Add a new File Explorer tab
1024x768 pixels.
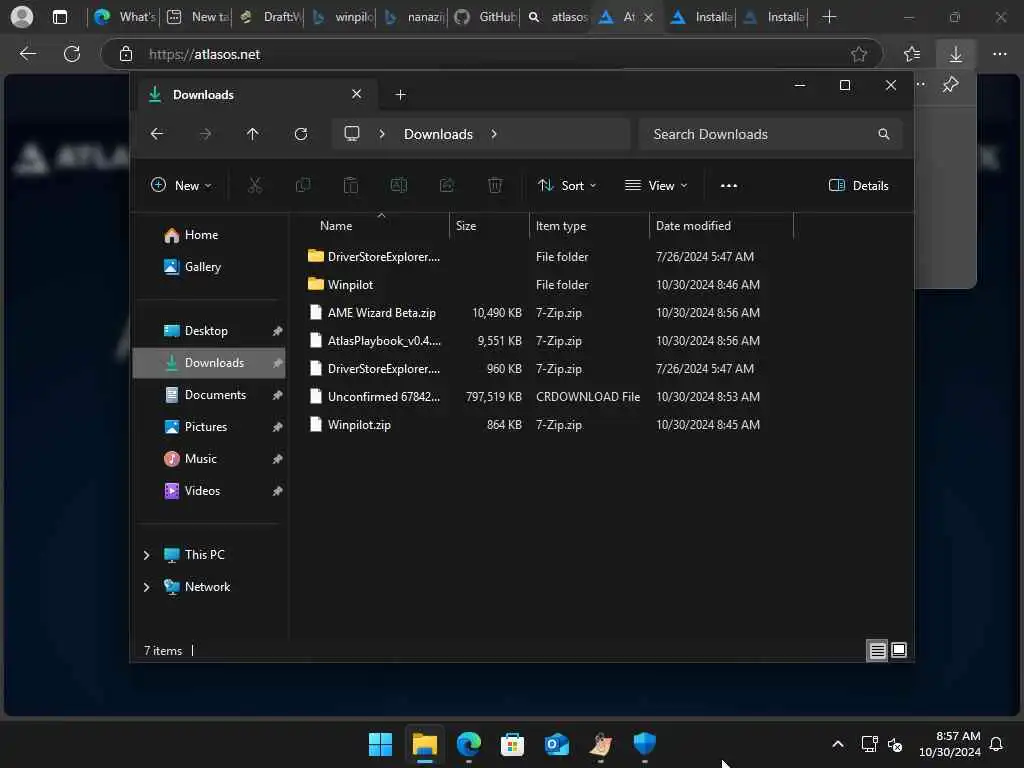tap(400, 95)
